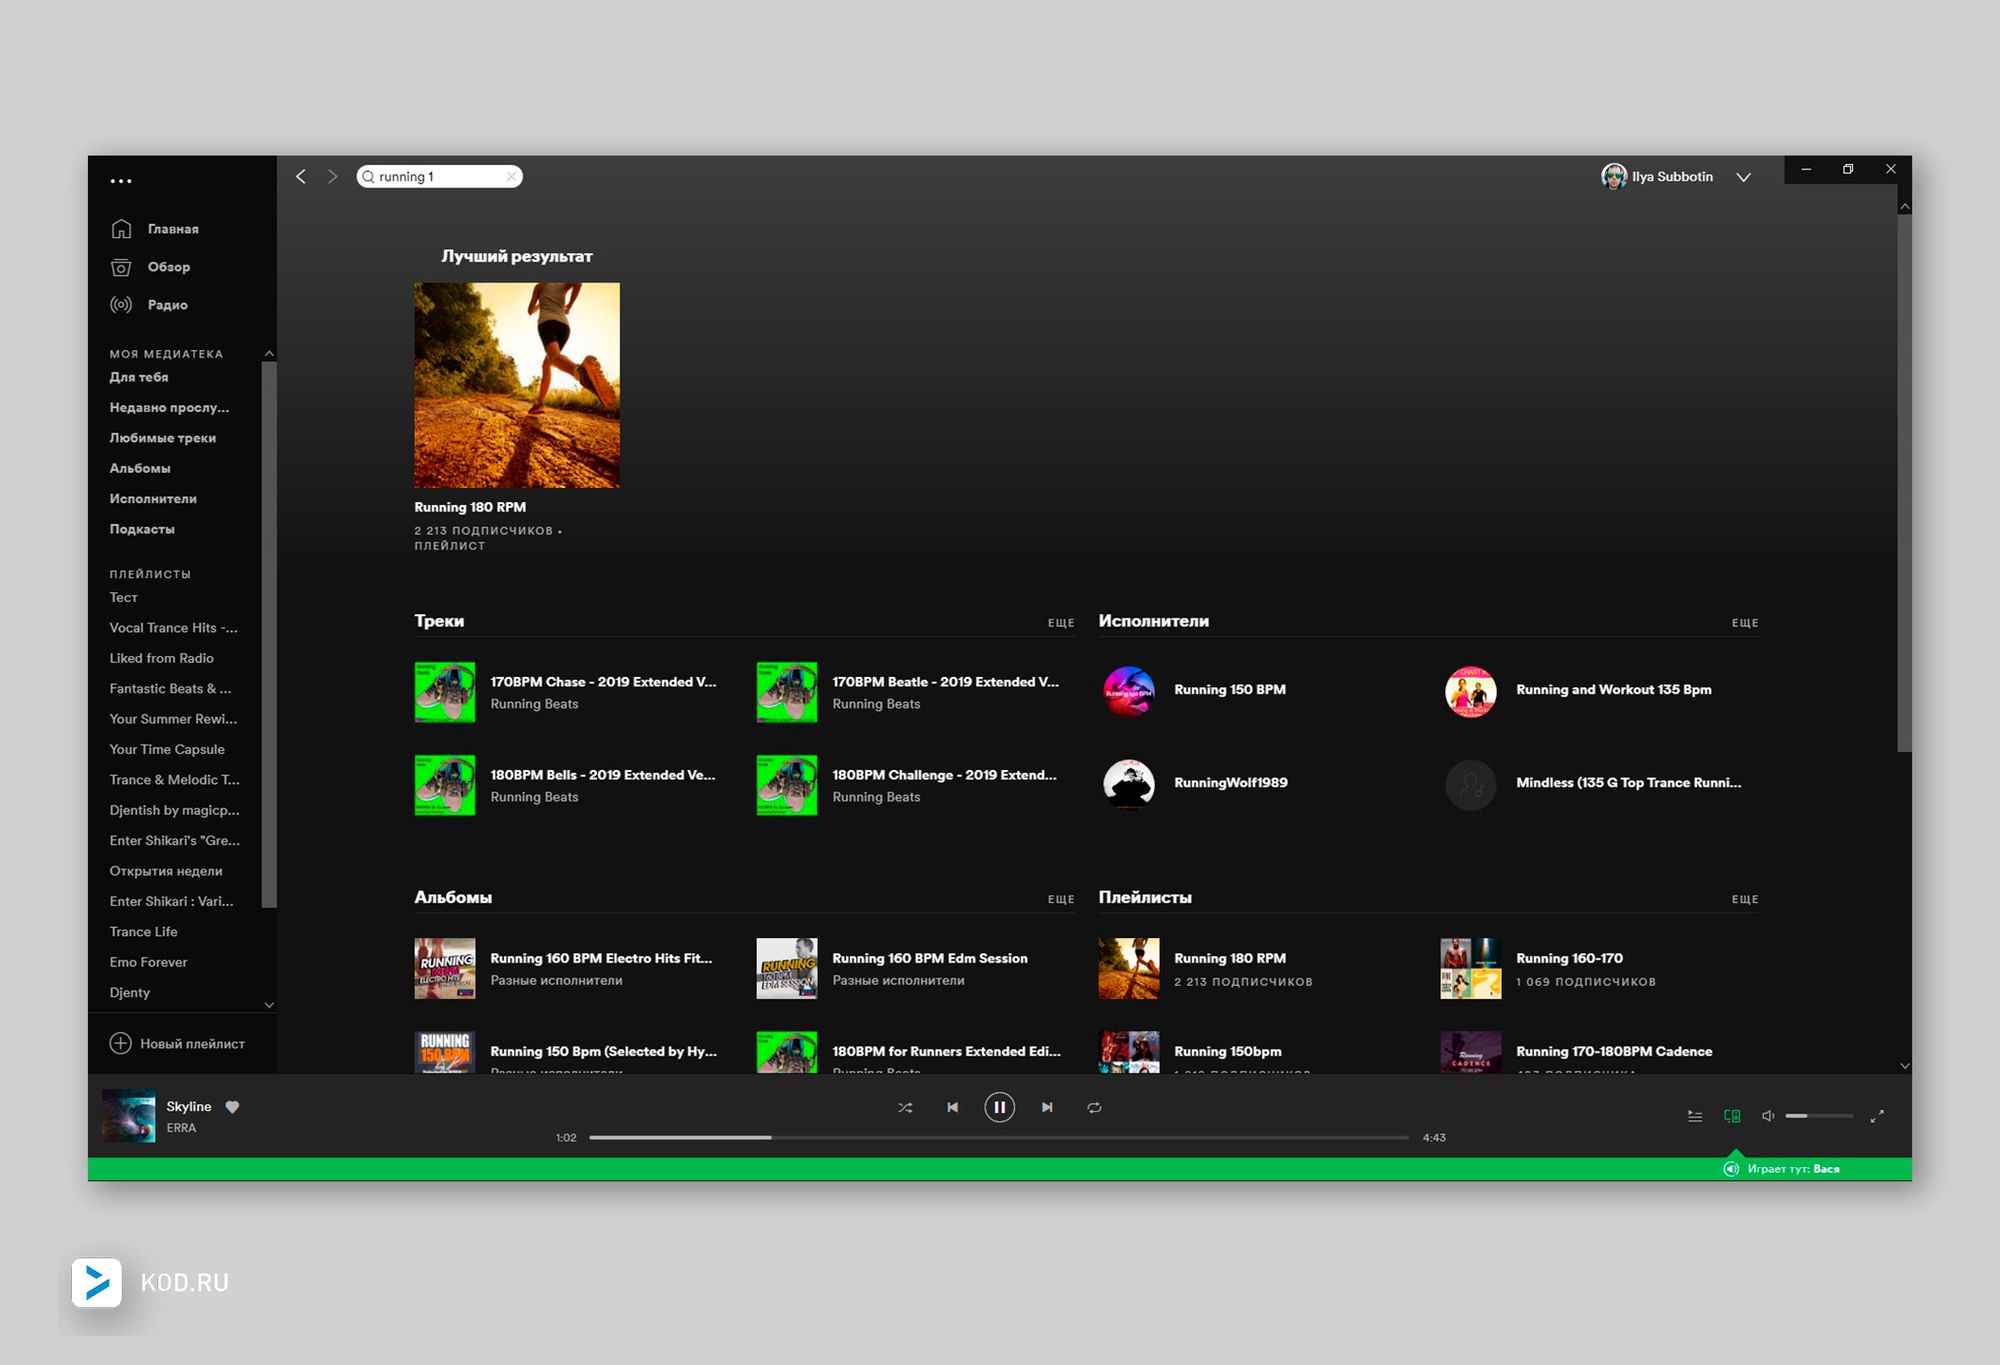
Task: Show more Альбомы via ЕЩЕ
Action: 1061,900
